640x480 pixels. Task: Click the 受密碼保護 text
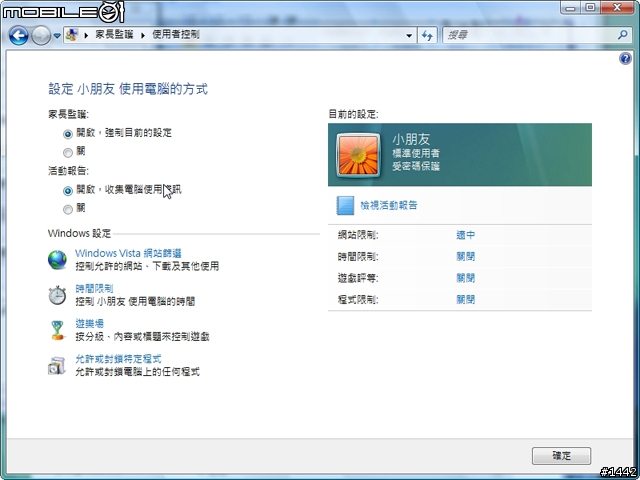coord(416,167)
